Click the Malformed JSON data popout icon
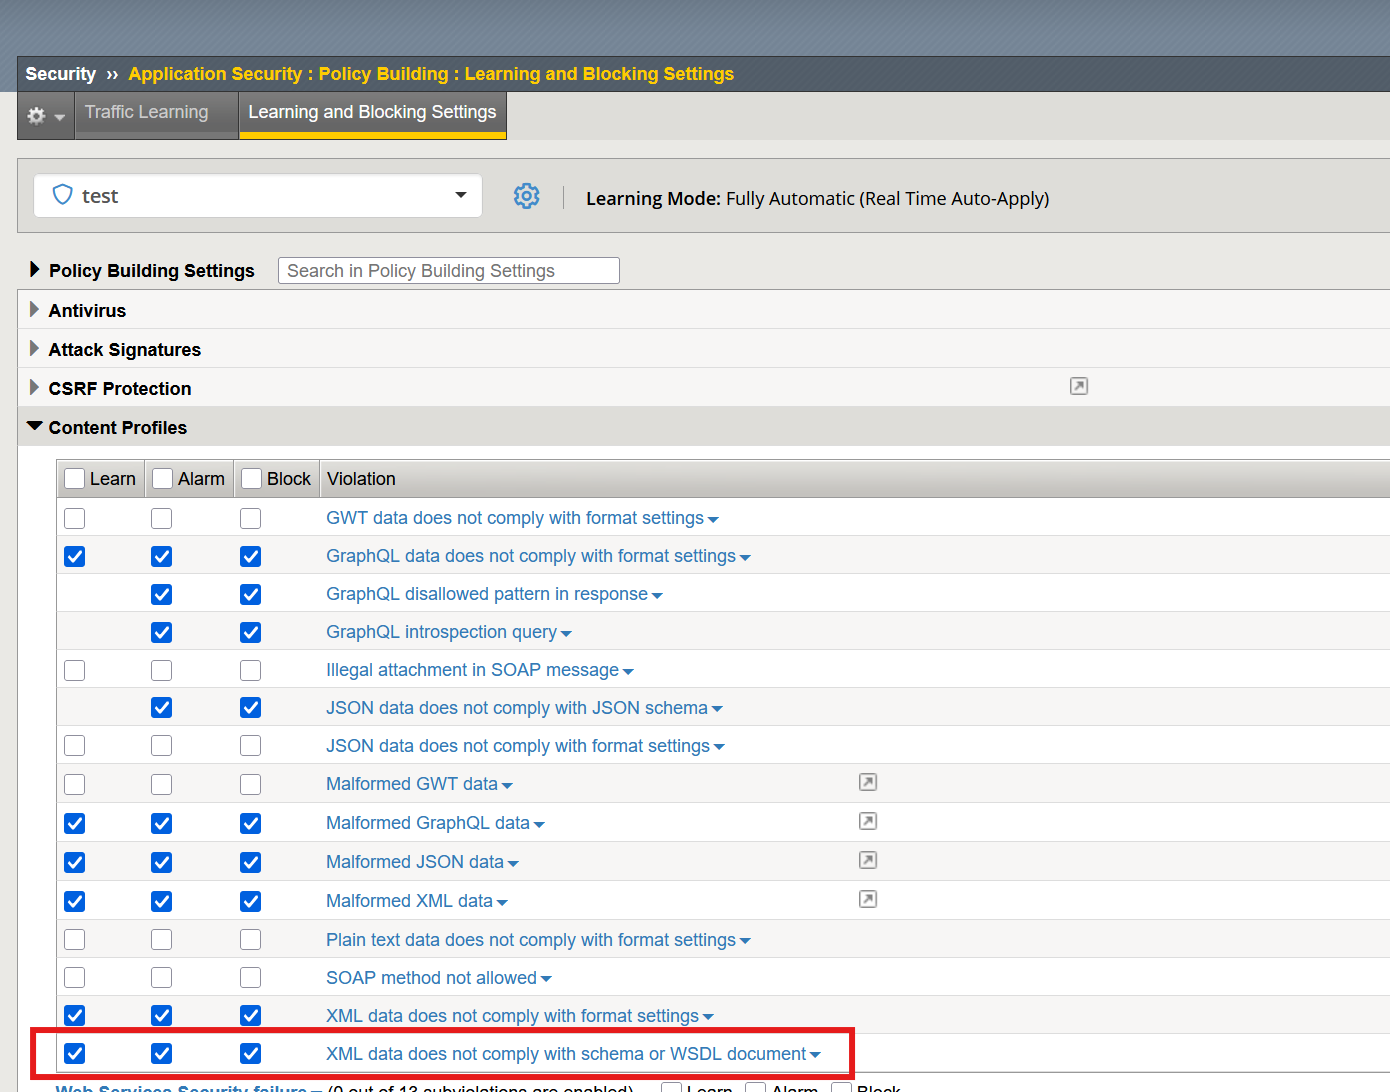The height and width of the screenshot is (1092, 1390). point(867,860)
